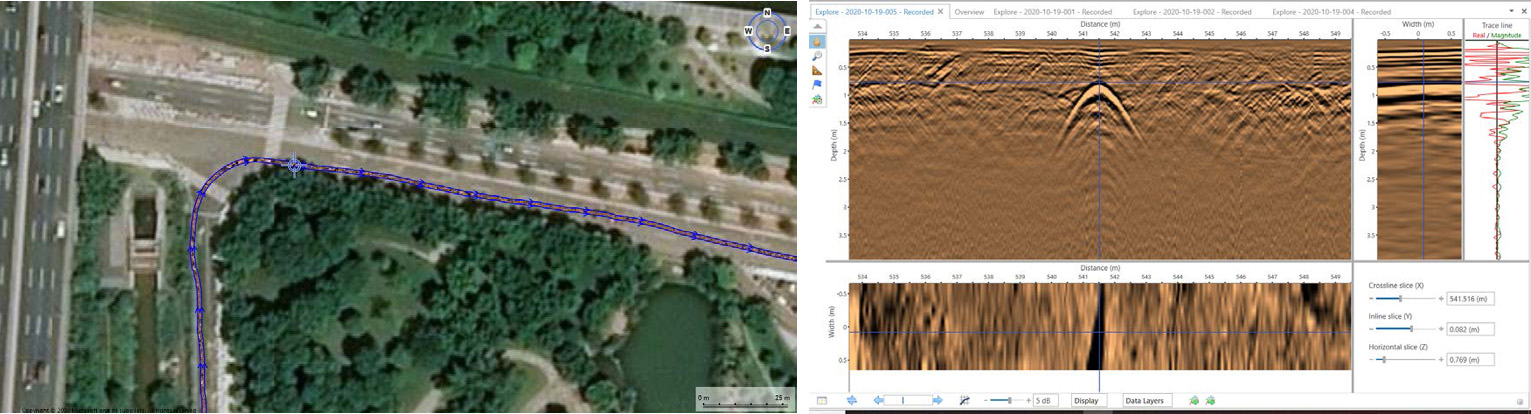Select the zoom magnifier tool
The width and height of the screenshot is (1531, 414).
818,57
